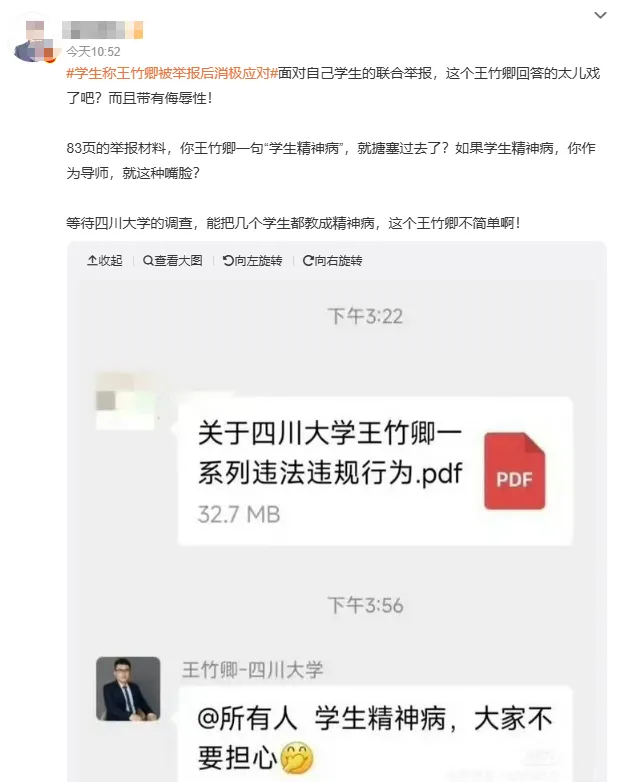Click 王竹卿 suited profile photo in chat
This screenshot has height=782, width=618.
pos(128,689)
